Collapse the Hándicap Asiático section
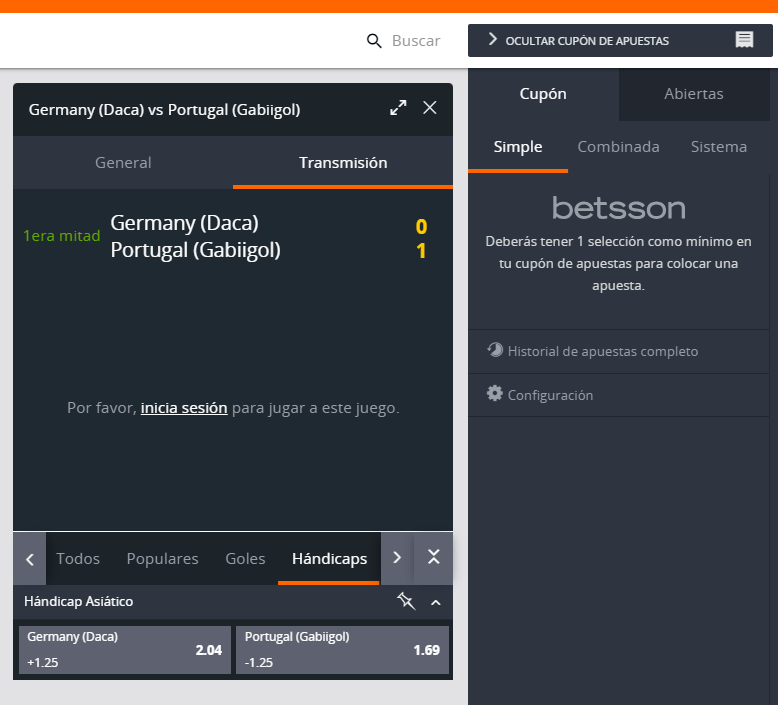The width and height of the screenshot is (778, 705). [x=436, y=602]
